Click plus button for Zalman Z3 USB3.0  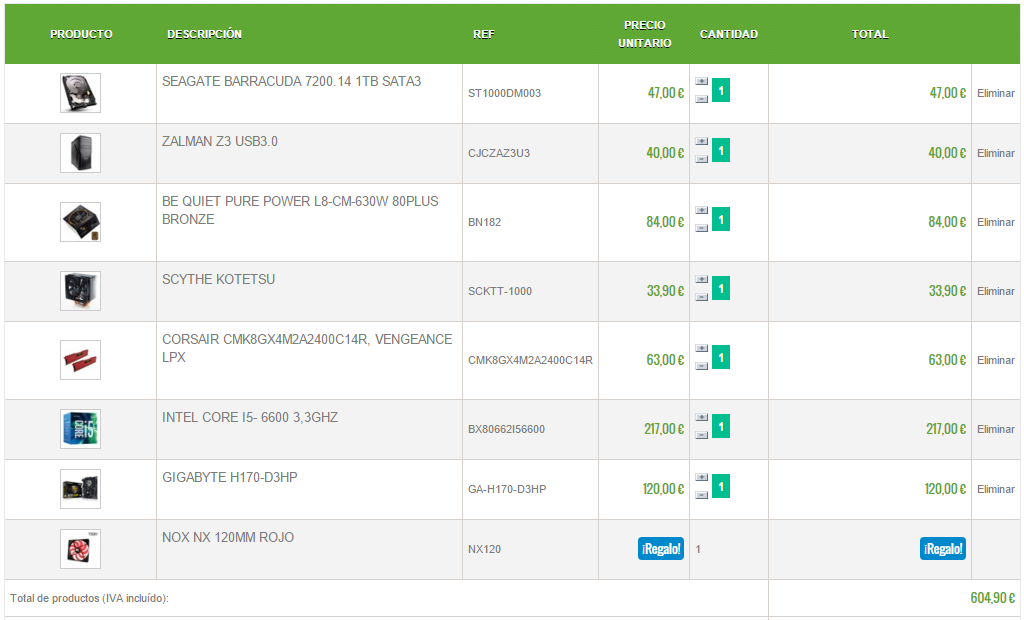(701, 142)
